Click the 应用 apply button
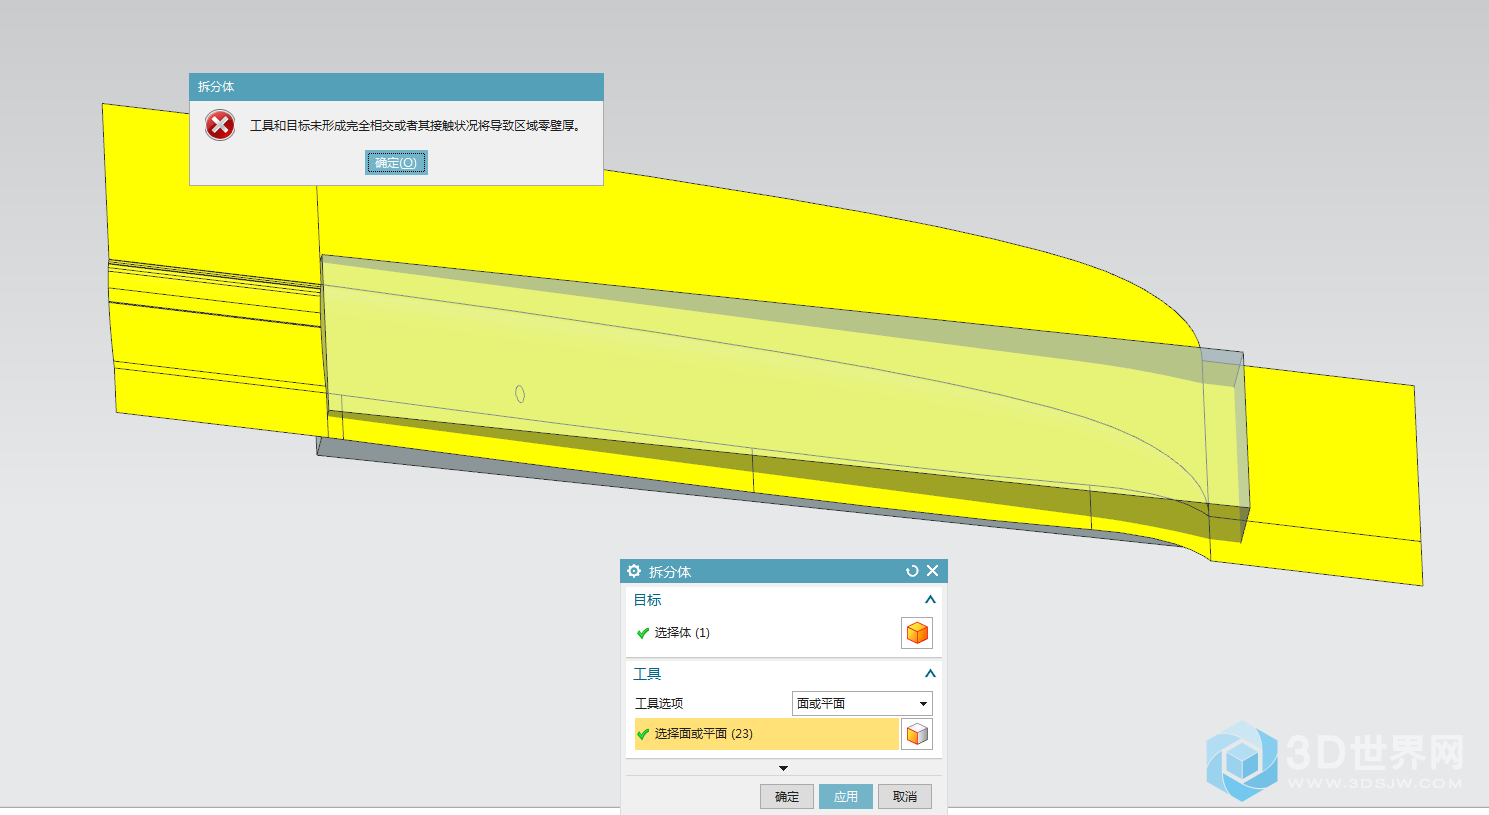The width and height of the screenshot is (1489, 815). point(846,796)
